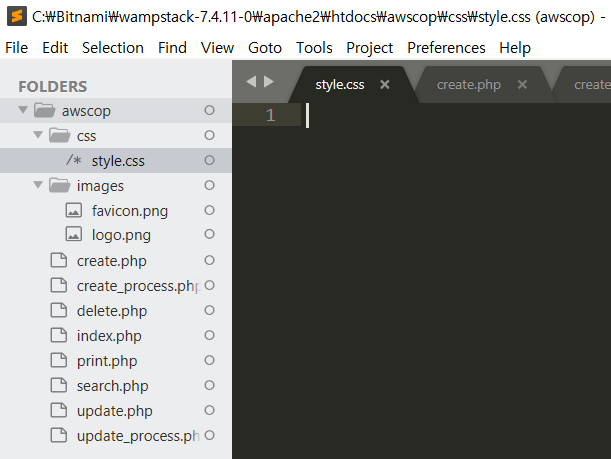Open the Find menu

tap(172, 48)
